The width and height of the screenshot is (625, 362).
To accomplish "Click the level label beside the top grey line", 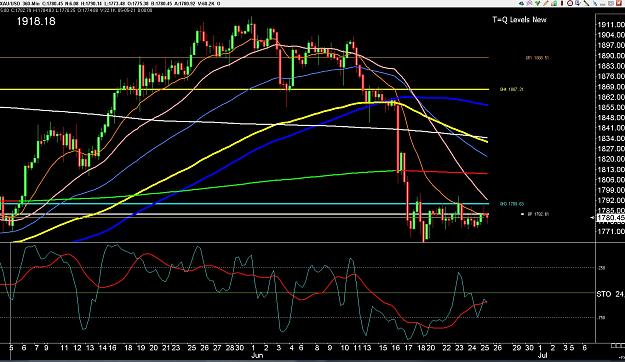I will 537,58.
